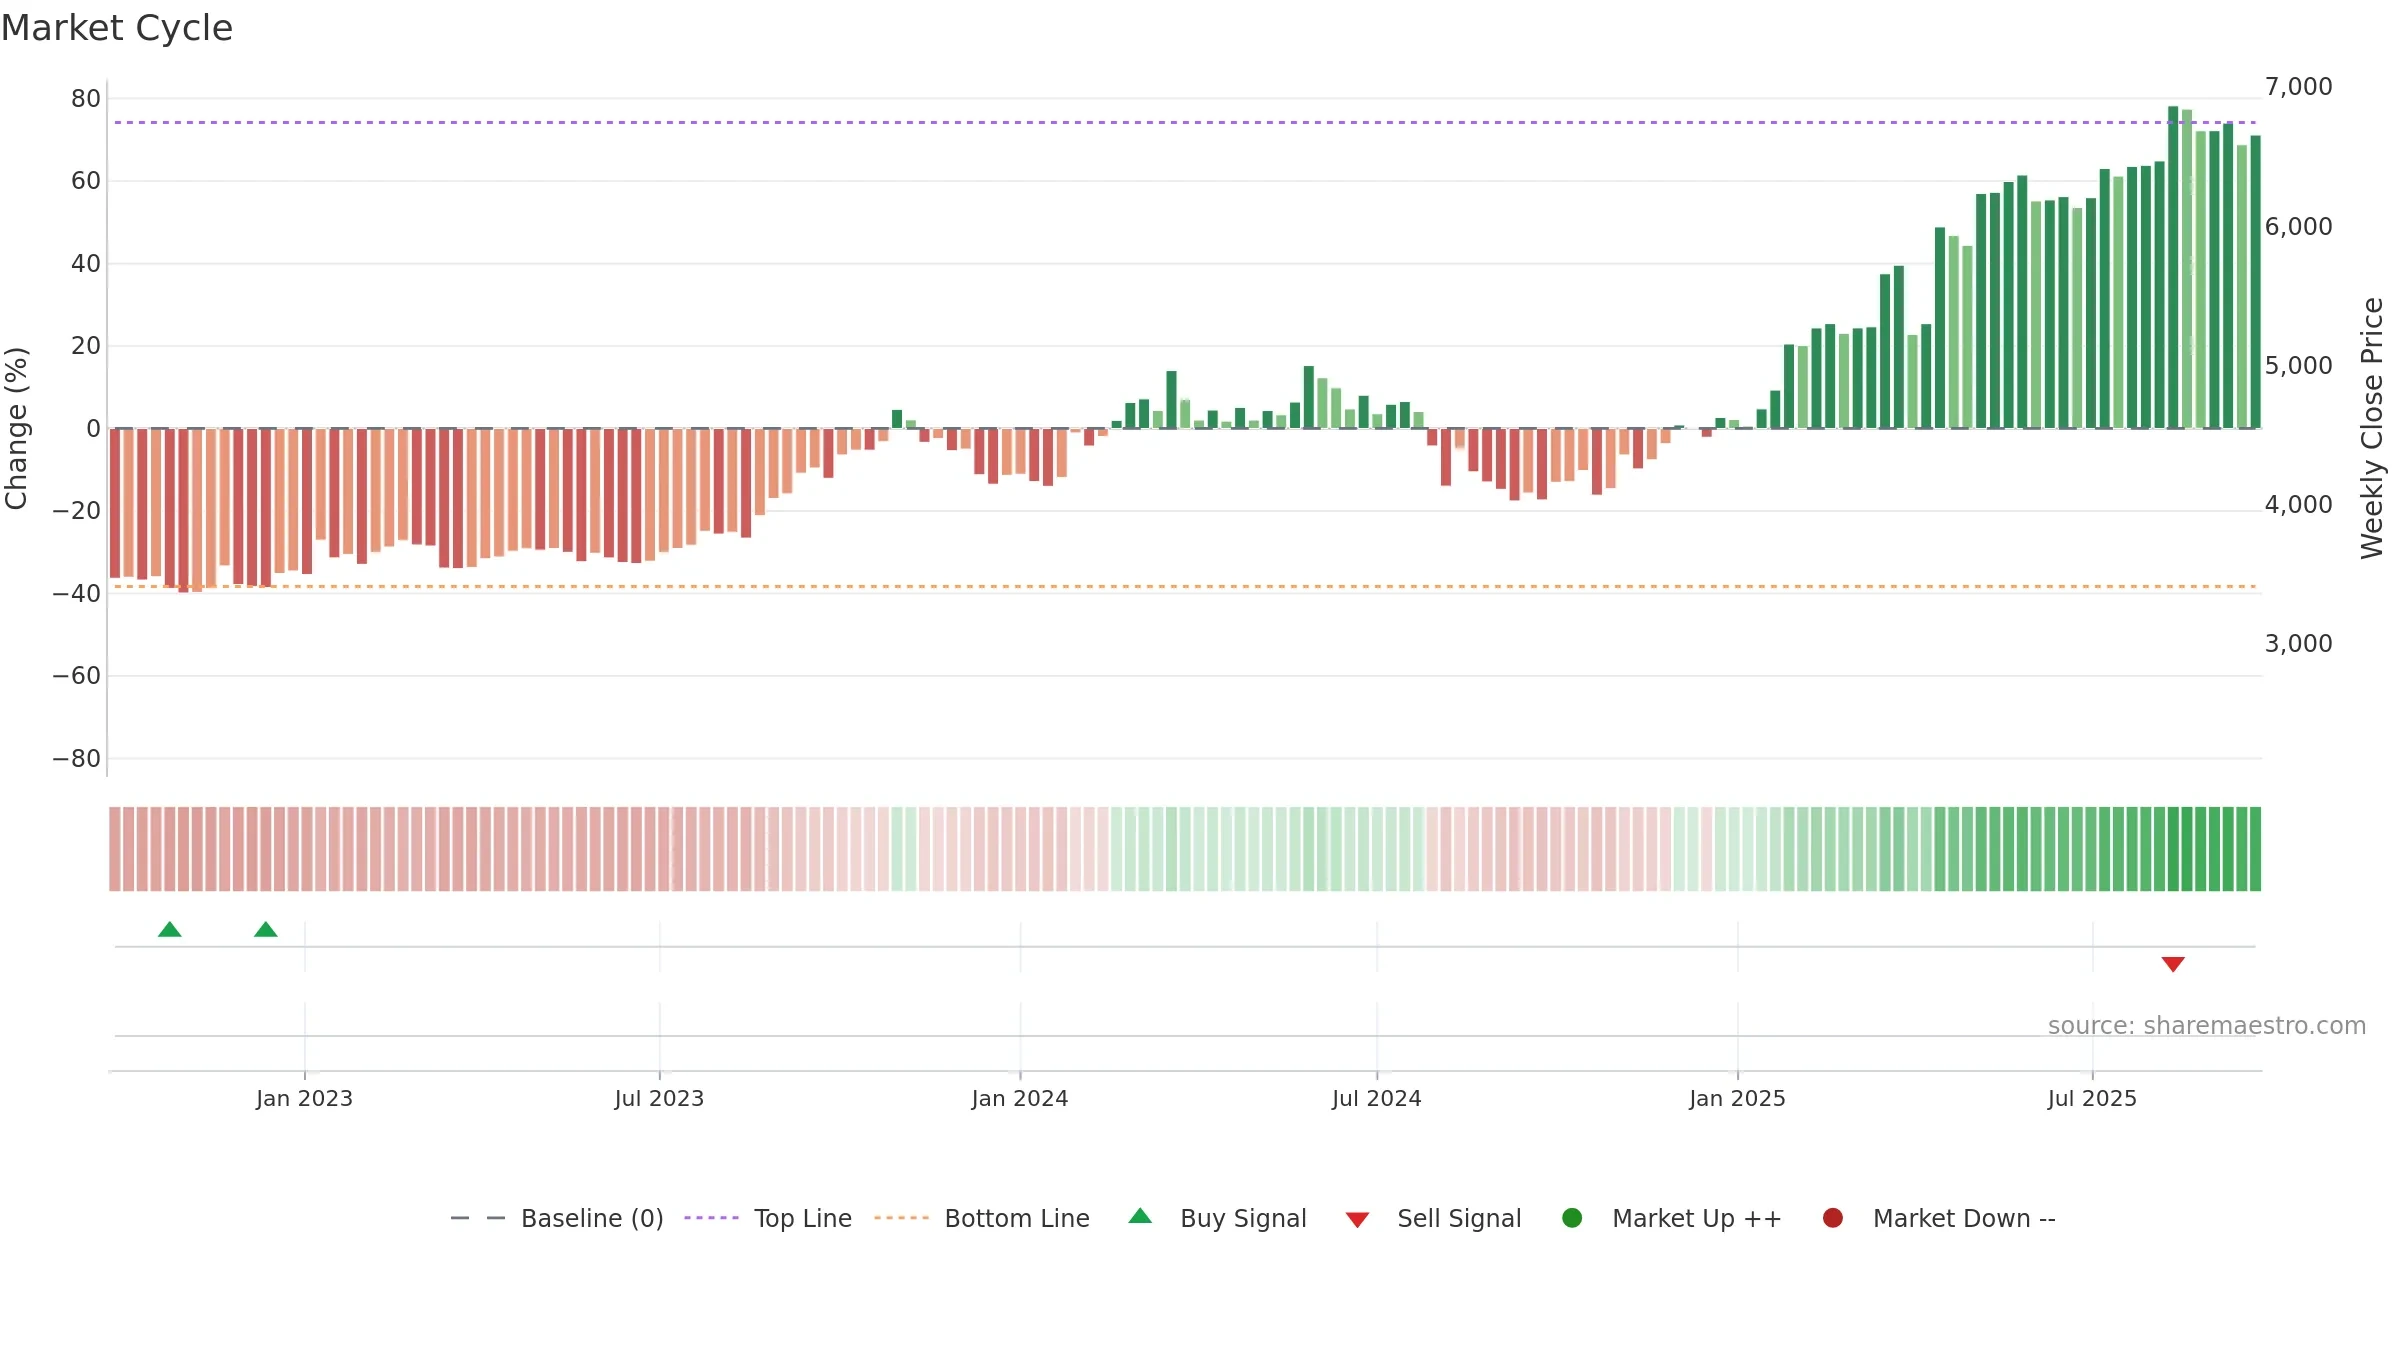Click the orange dotted Bottom Line legend swatch
2400x1350 pixels.
click(x=901, y=1218)
